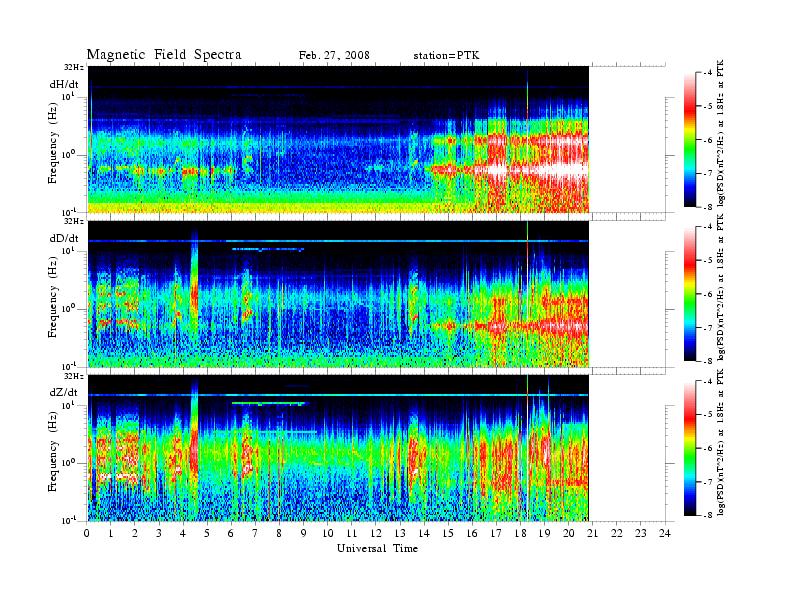Click the "station=PTK" label

click(446, 55)
